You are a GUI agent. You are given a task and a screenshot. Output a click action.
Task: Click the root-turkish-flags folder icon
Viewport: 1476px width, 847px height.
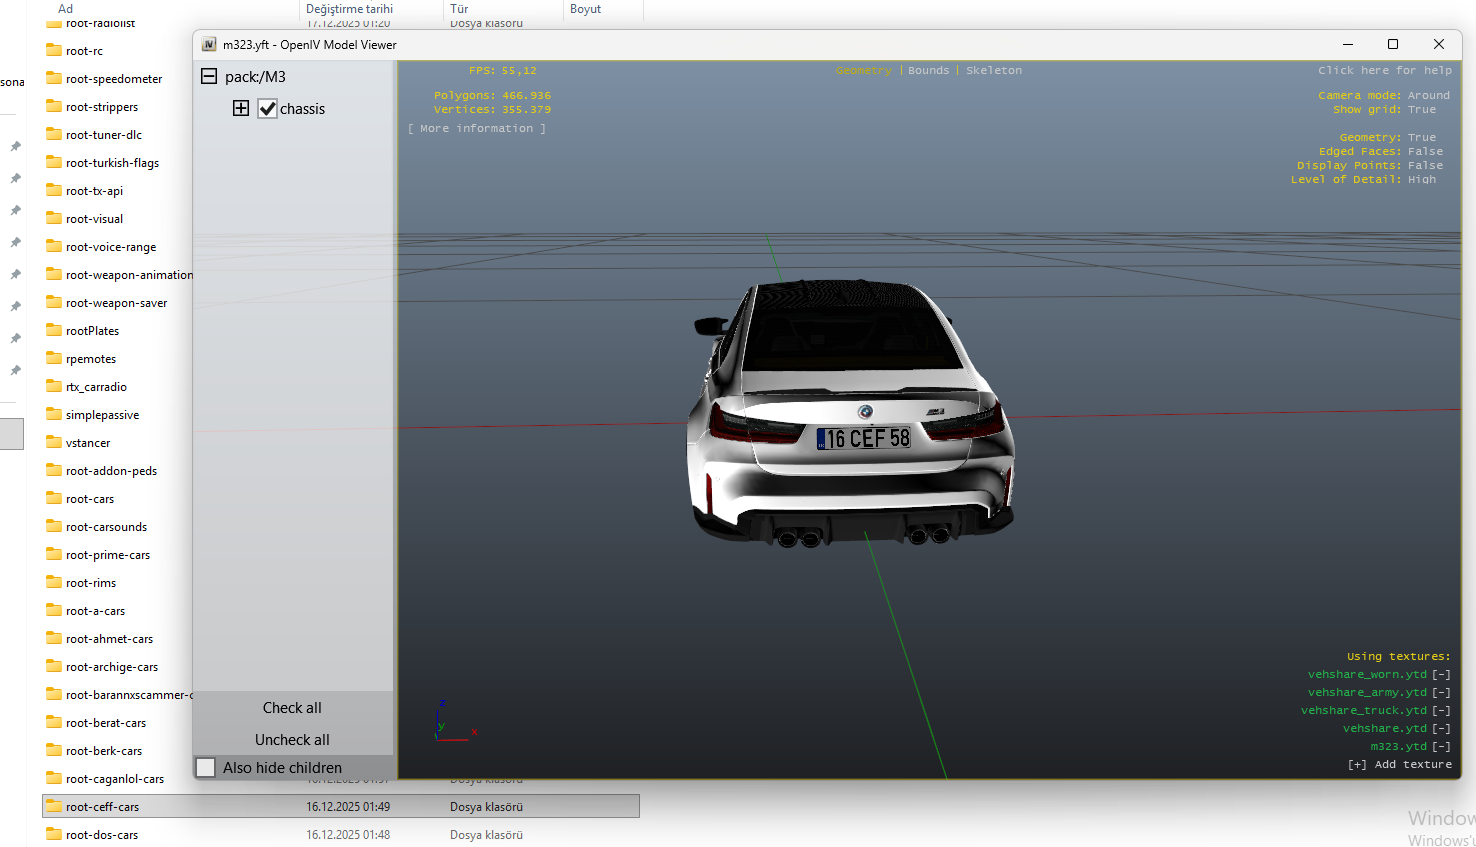coord(54,162)
